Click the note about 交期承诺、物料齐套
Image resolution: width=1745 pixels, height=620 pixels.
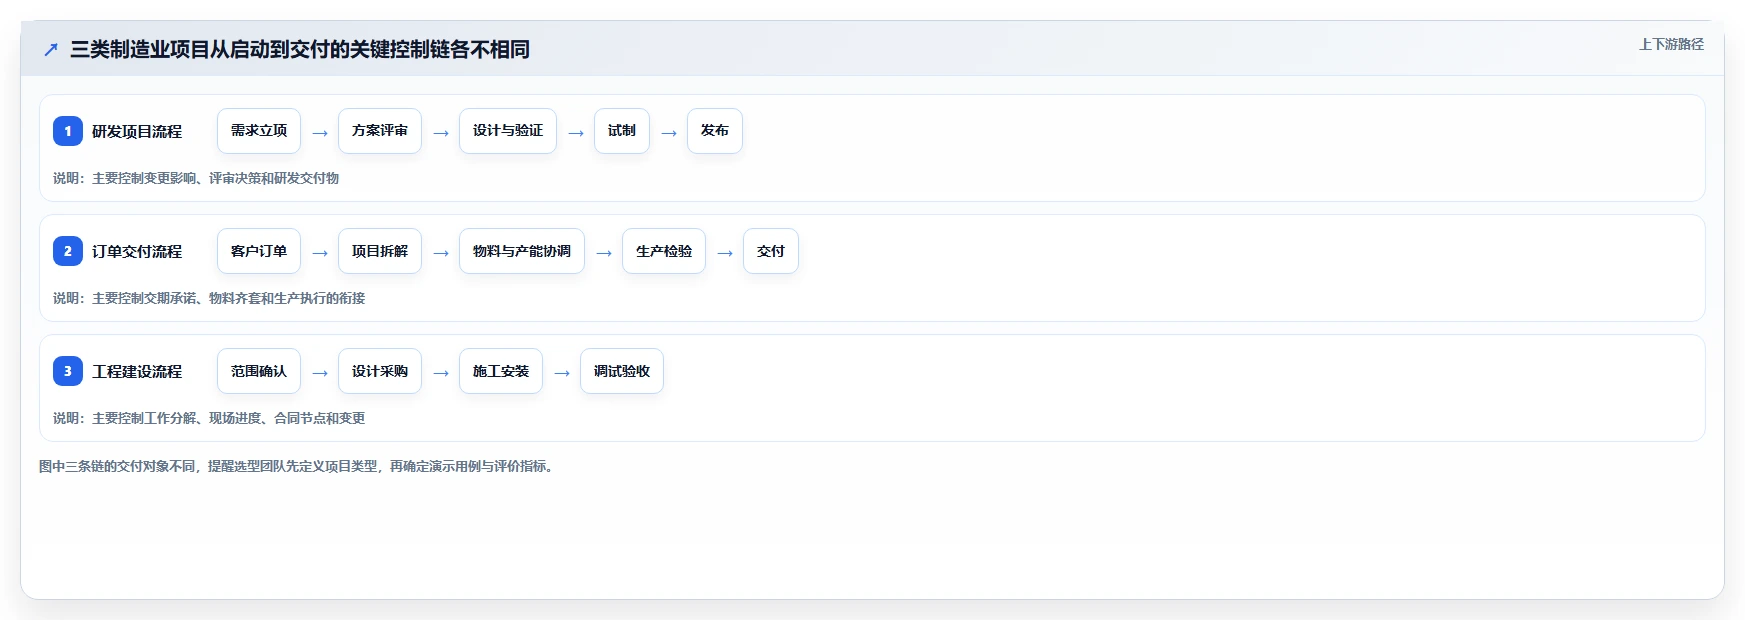click(209, 298)
